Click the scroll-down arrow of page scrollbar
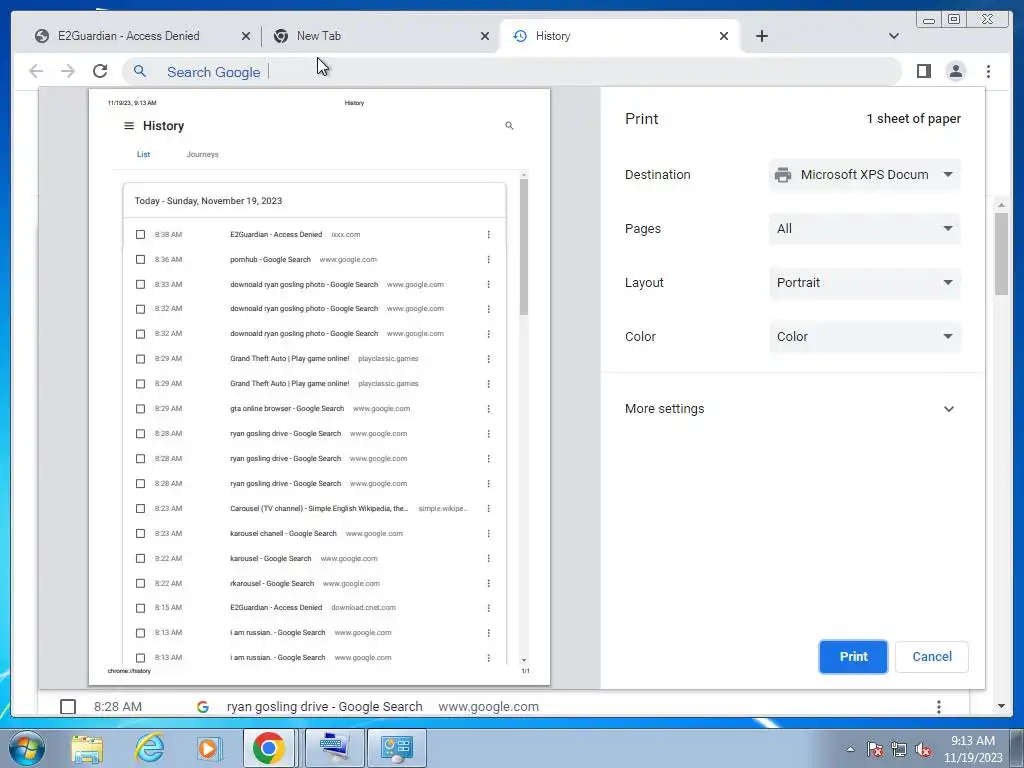 [1001, 706]
